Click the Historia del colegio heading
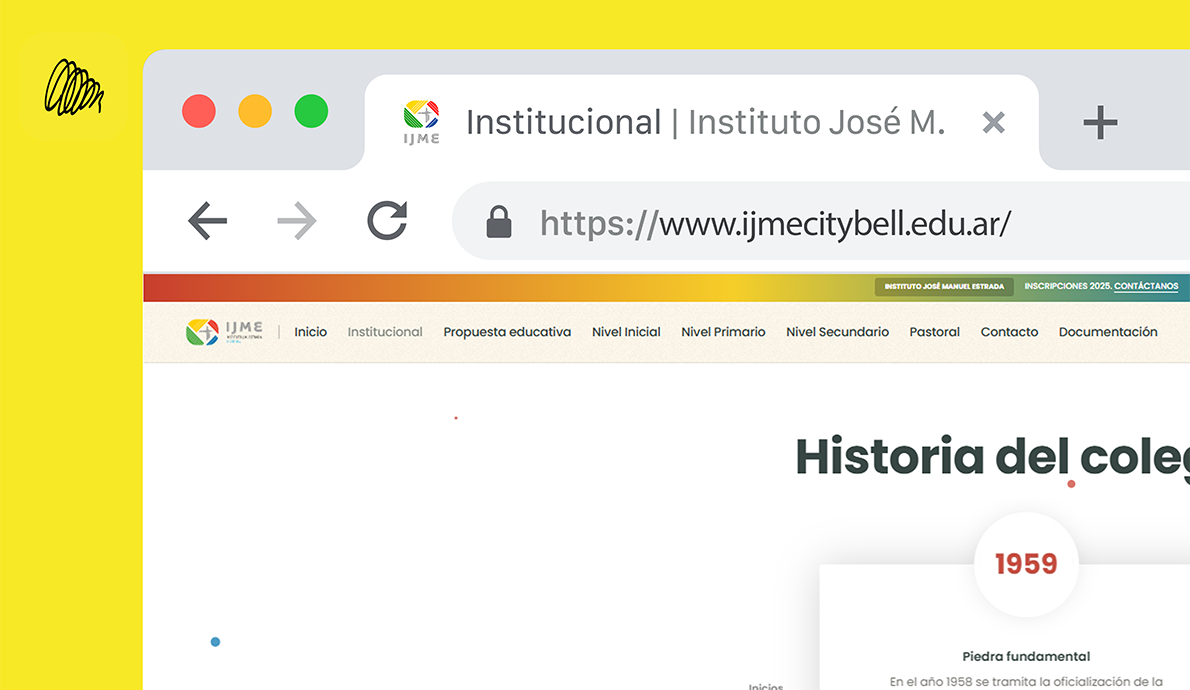Viewport: 1190px width, 690px height. point(993,457)
